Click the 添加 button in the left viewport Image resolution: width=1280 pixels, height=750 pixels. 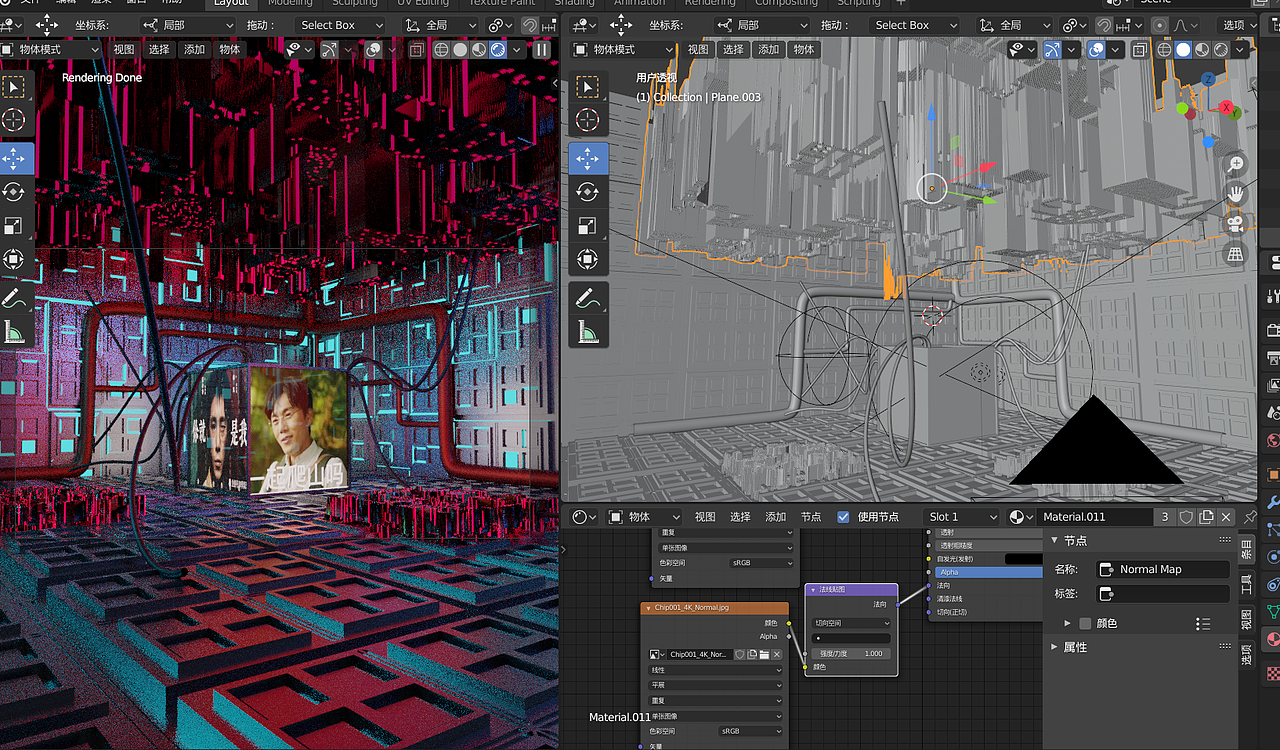coord(194,49)
